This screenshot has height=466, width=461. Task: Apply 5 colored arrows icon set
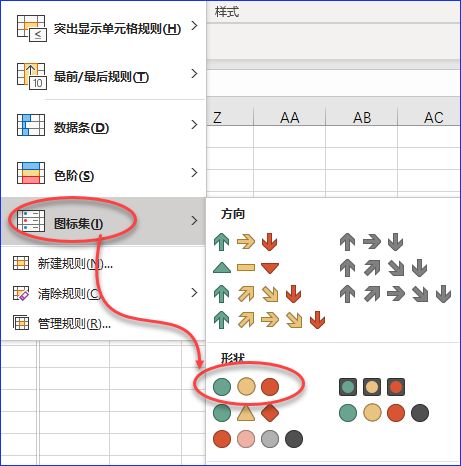269,320
